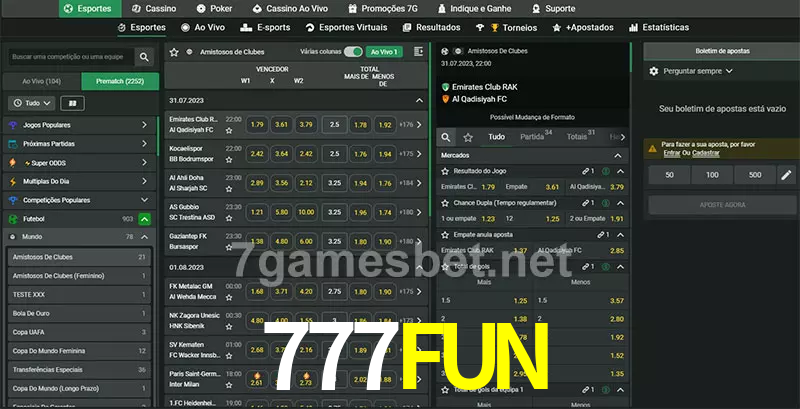The width and height of the screenshot is (800, 409).
Task: Expand Próximas Partidas section
Action: [x=144, y=144]
